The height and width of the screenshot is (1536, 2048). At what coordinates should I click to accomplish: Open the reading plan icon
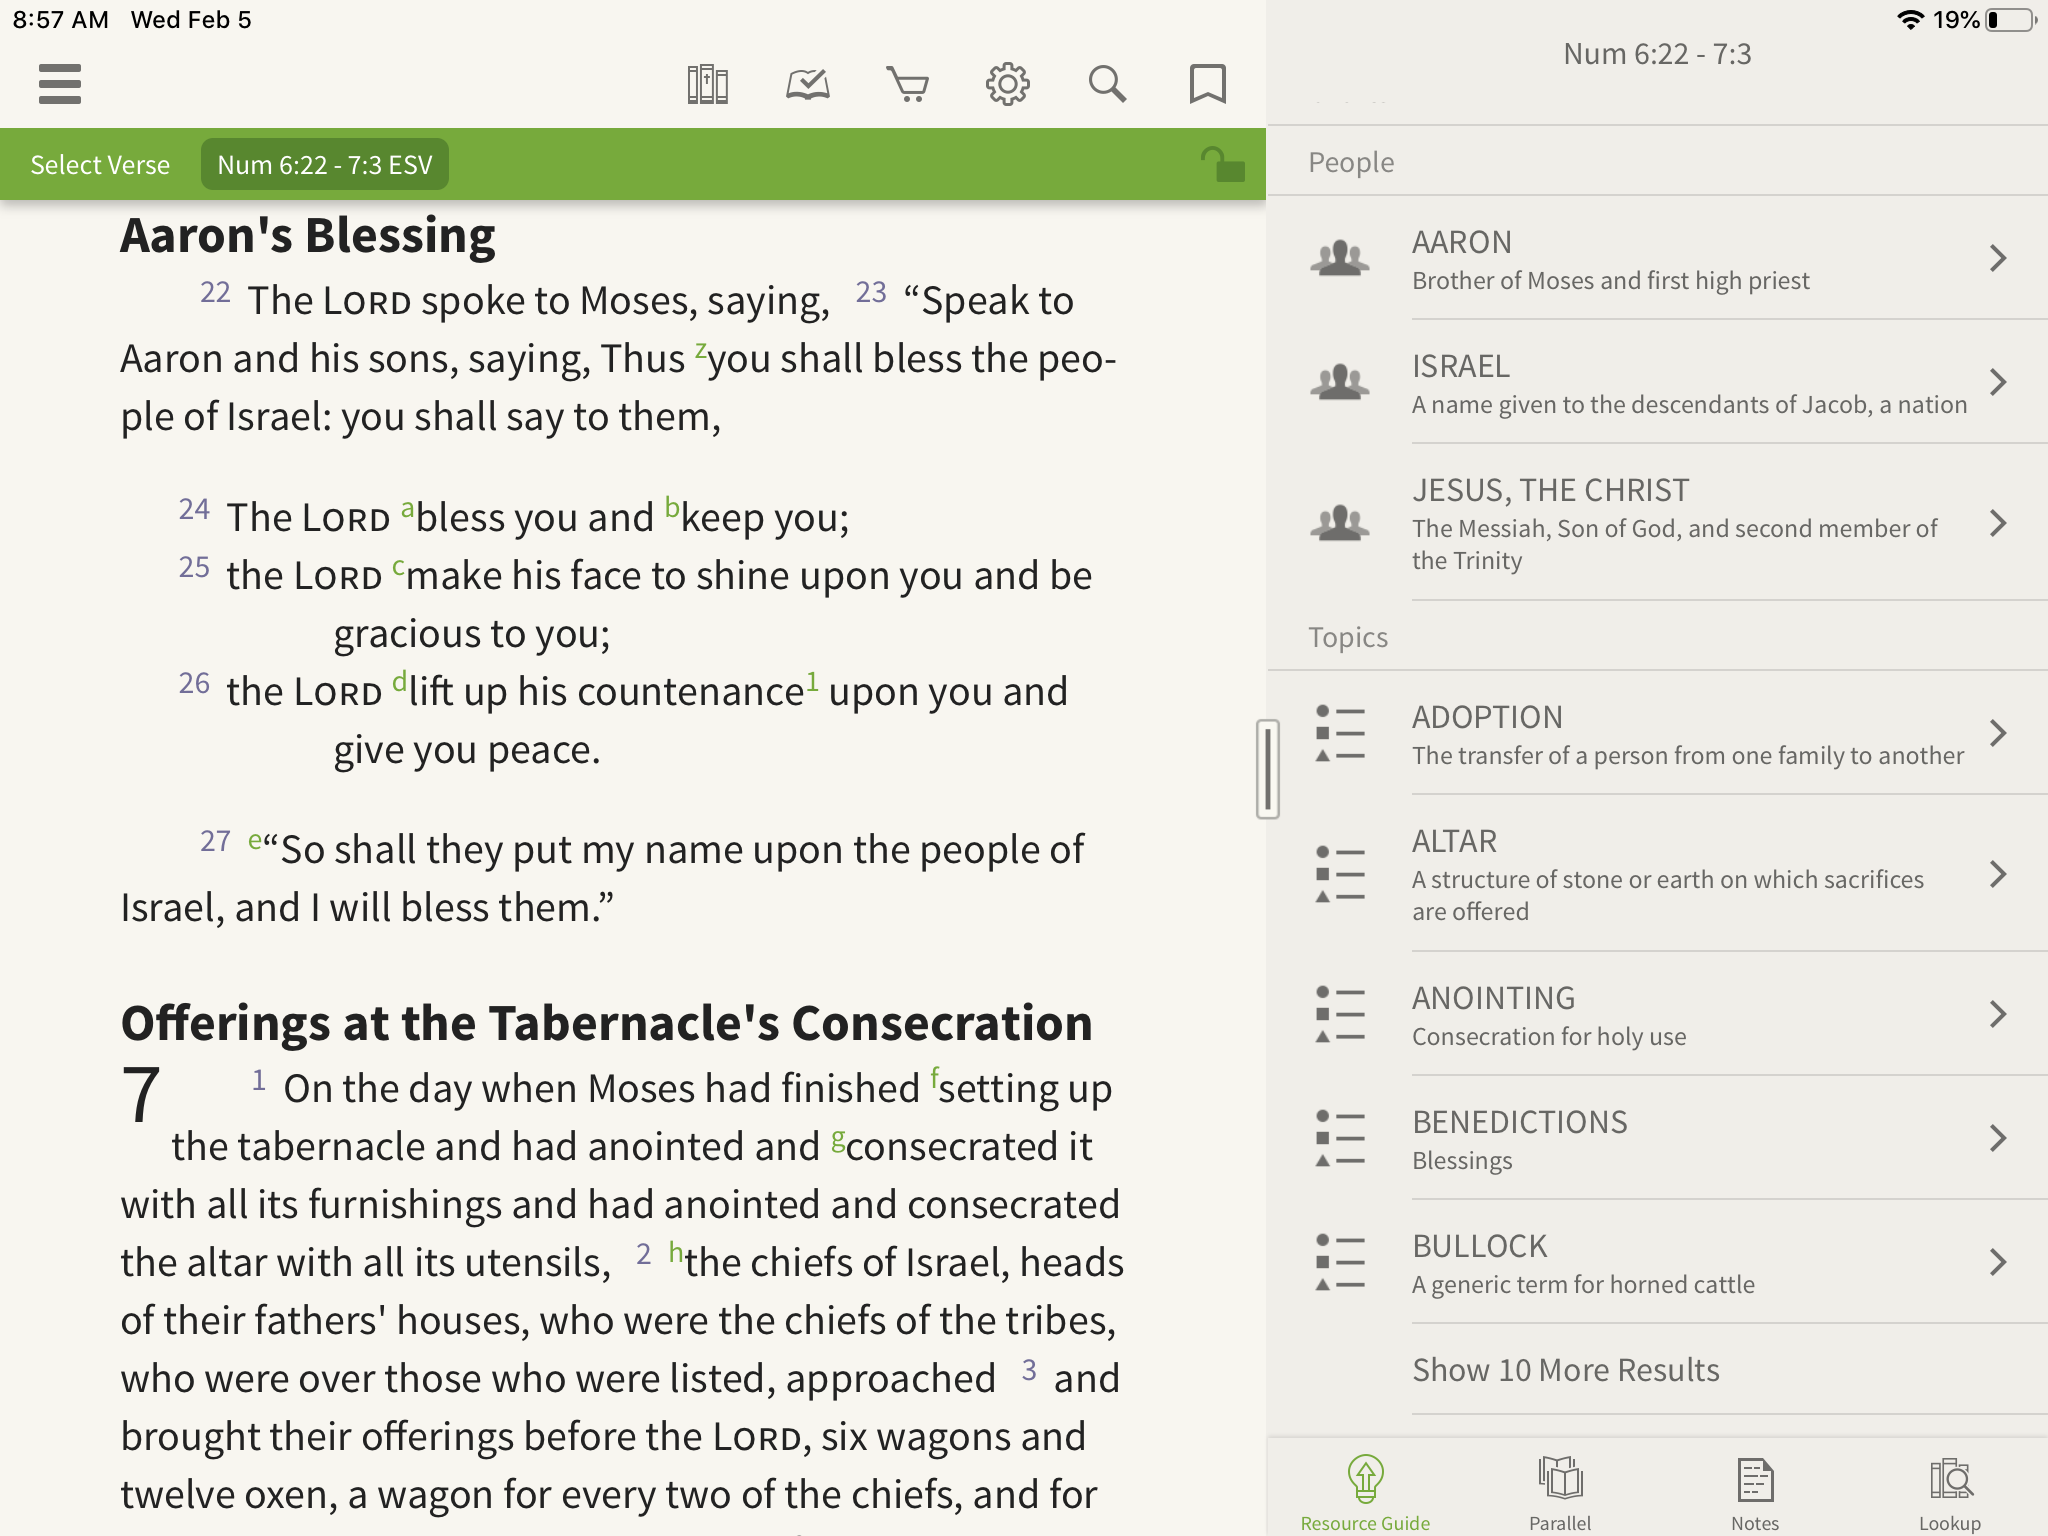807,84
